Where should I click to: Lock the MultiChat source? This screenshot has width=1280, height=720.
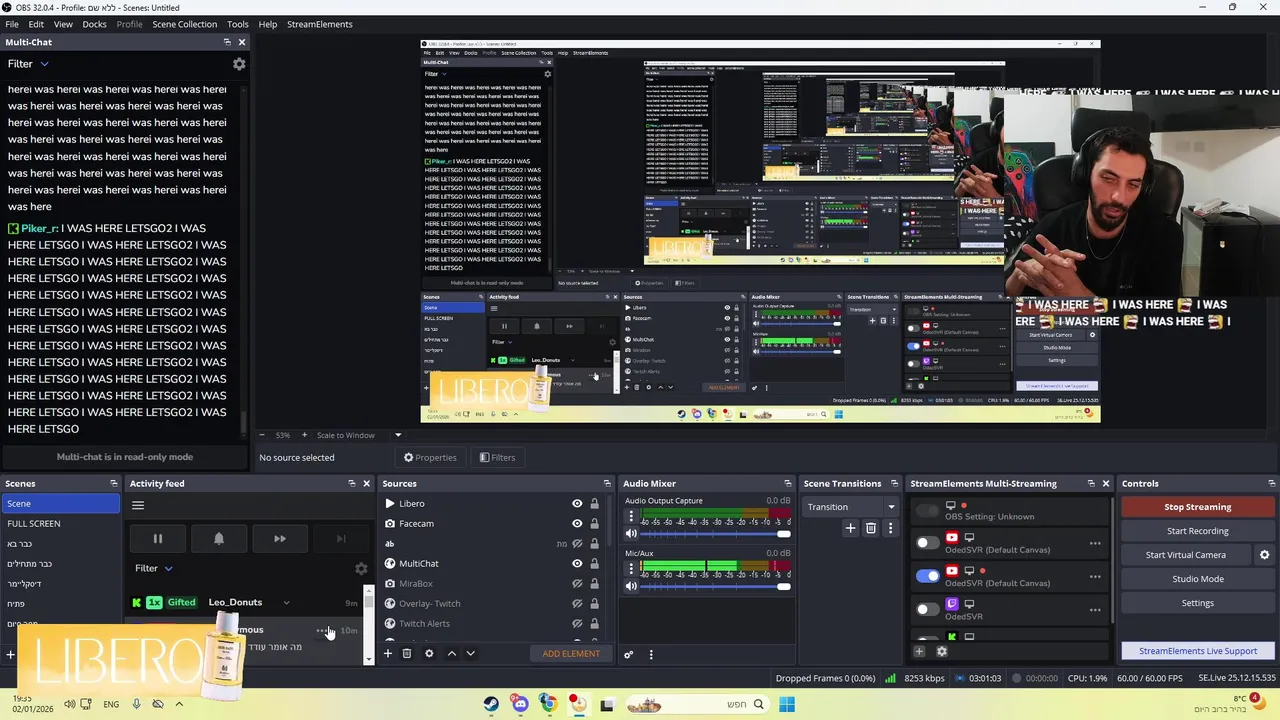594,563
